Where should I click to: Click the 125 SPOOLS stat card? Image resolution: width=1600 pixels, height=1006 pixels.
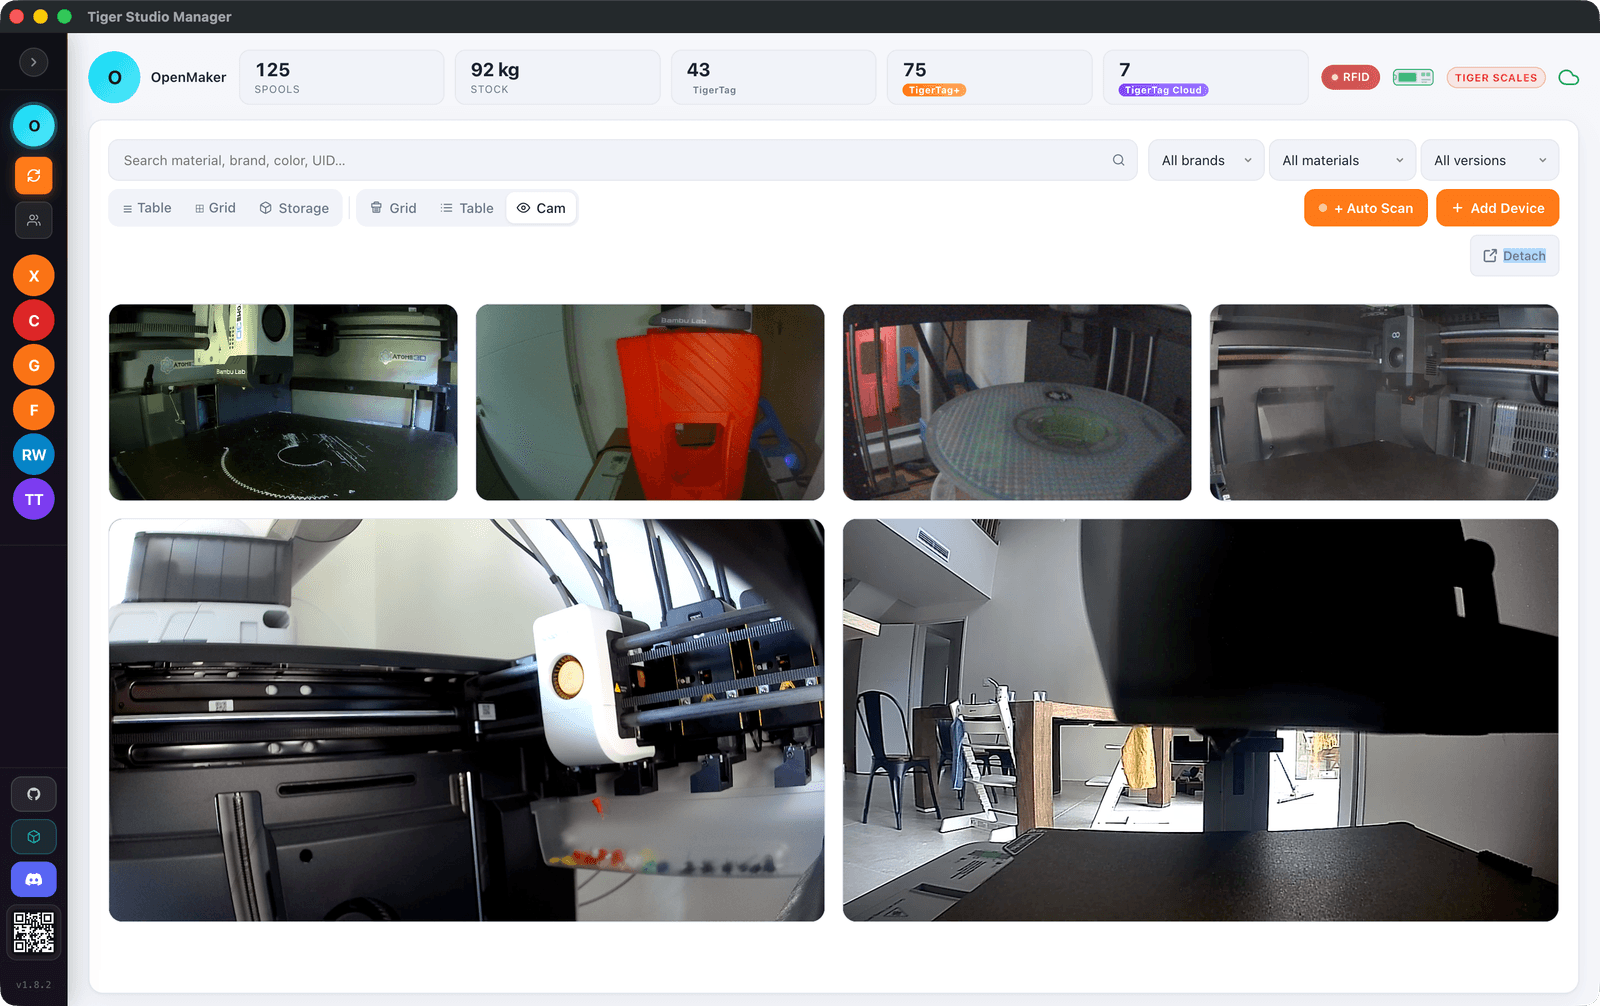(x=342, y=77)
